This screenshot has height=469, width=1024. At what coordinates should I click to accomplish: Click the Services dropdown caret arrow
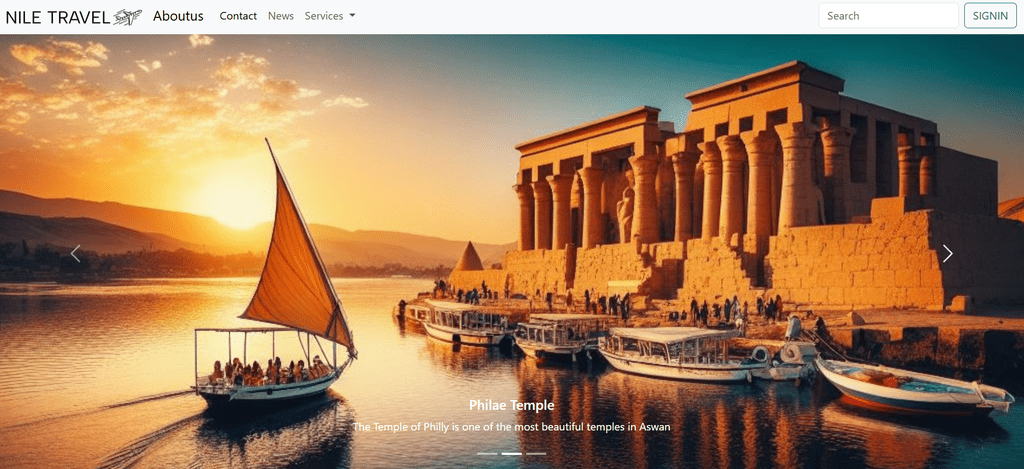click(353, 16)
